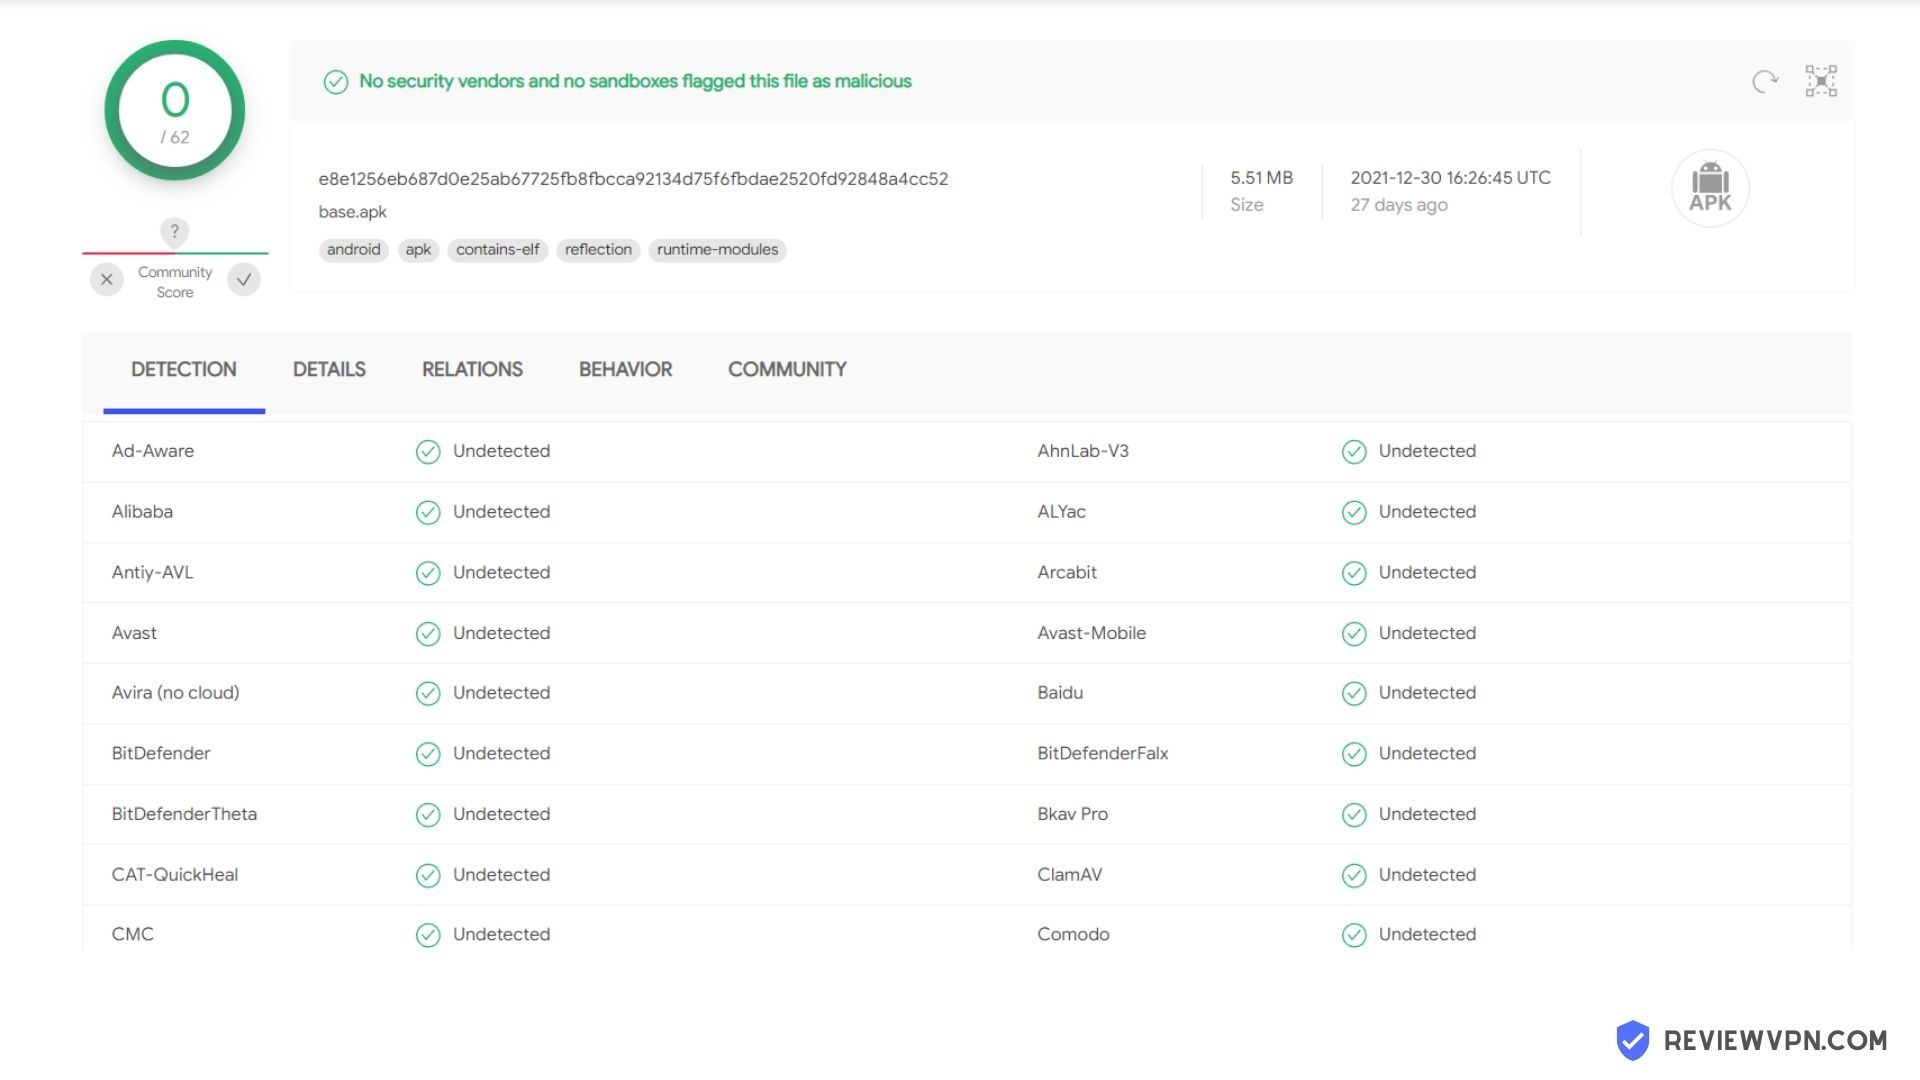1920x1080 pixels.
Task: Click the green check beside 'No security vendors' message
Action: click(x=336, y=82)
